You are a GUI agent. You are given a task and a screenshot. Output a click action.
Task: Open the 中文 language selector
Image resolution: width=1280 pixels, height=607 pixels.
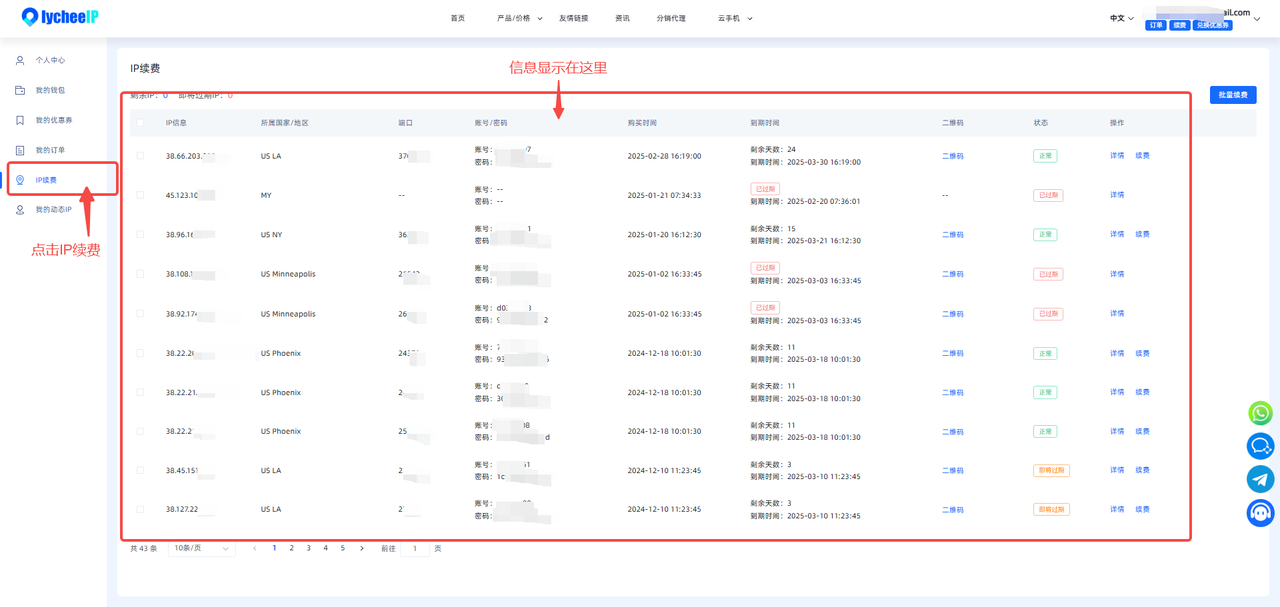pyautogui.click(x=1122, y=18)
